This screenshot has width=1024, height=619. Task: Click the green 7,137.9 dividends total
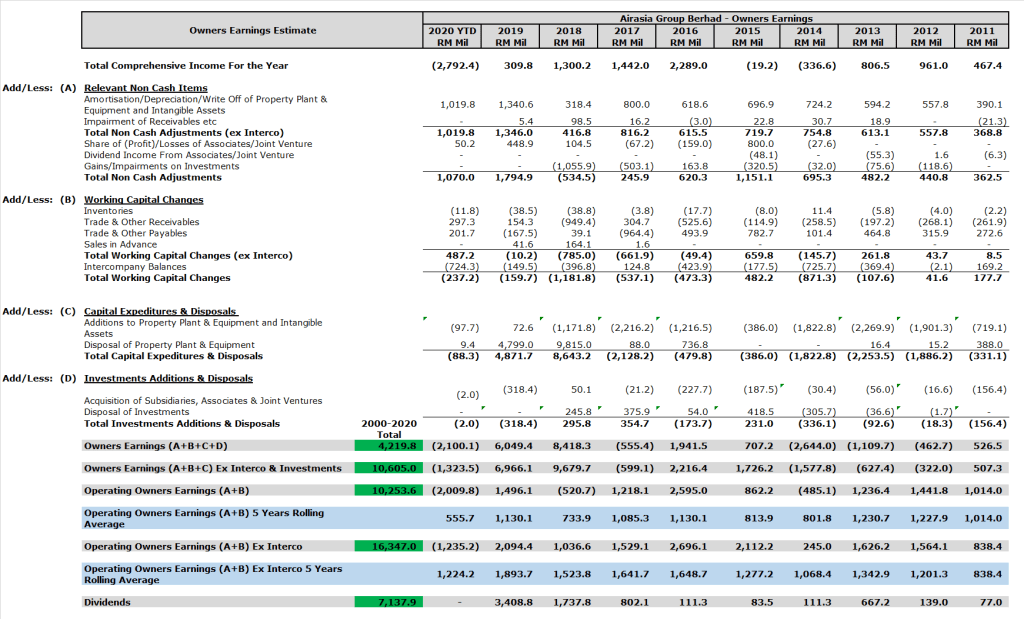(x=390, y=602)
